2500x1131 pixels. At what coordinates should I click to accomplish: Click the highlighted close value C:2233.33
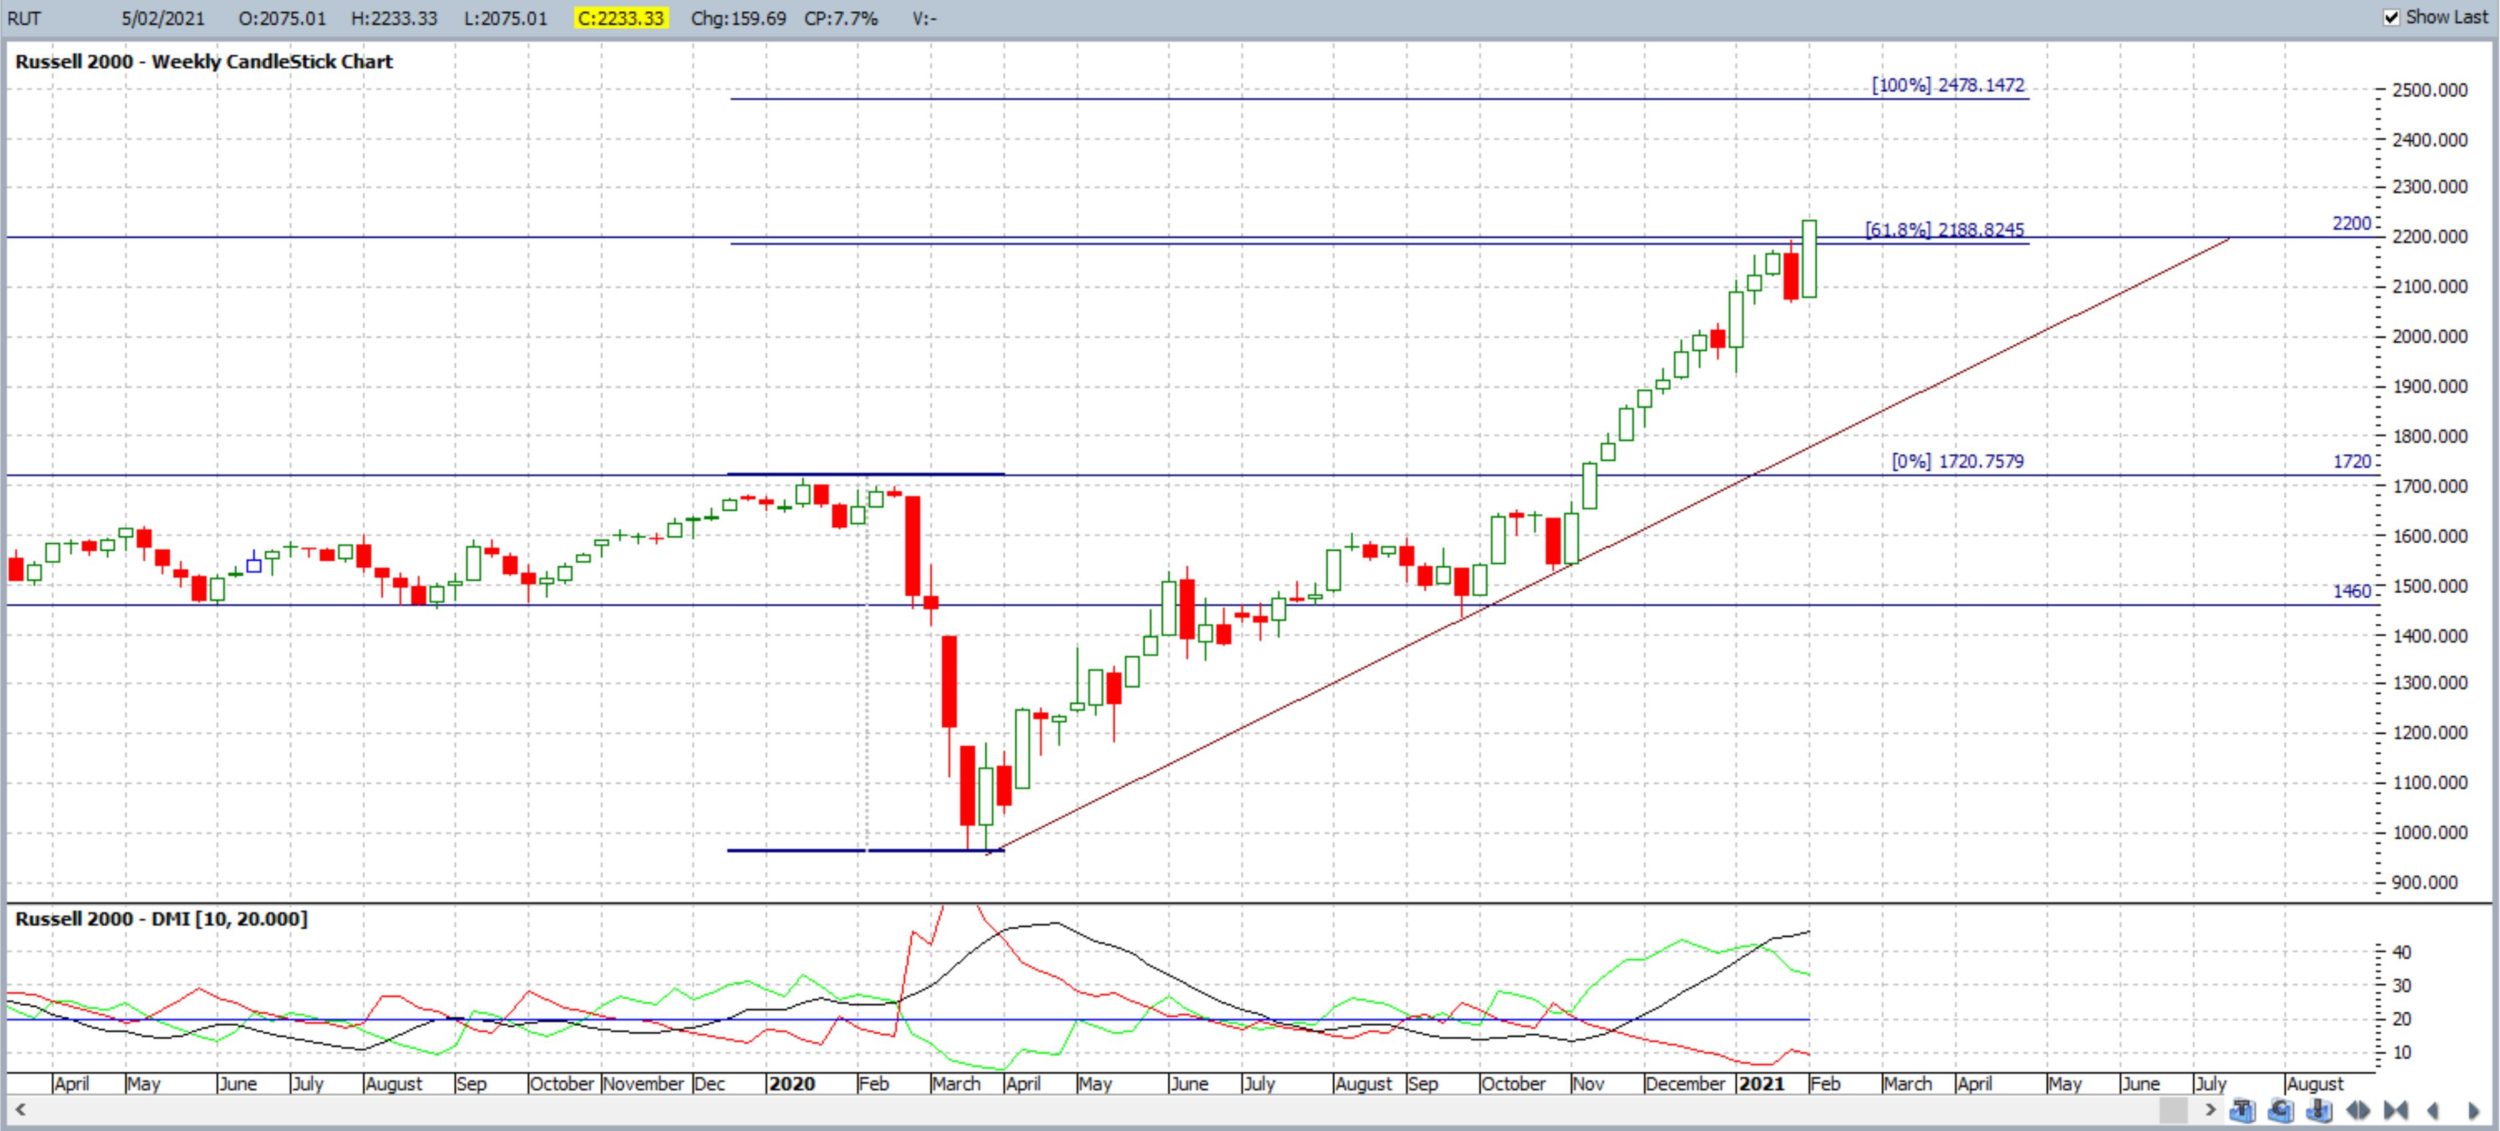(x=621, y=18)
